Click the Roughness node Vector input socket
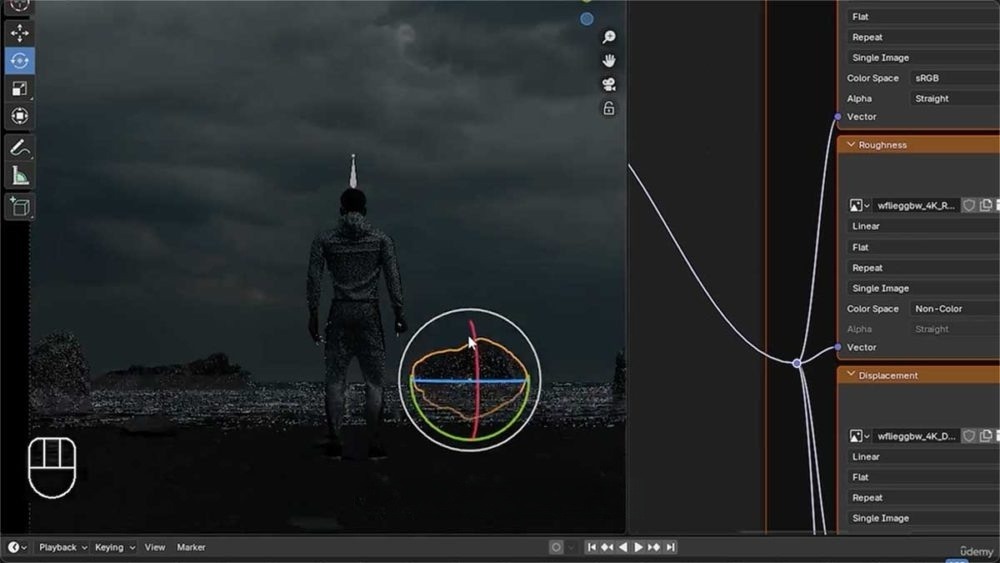Viewport: 1000px width, 563px height. coord(838,347)
